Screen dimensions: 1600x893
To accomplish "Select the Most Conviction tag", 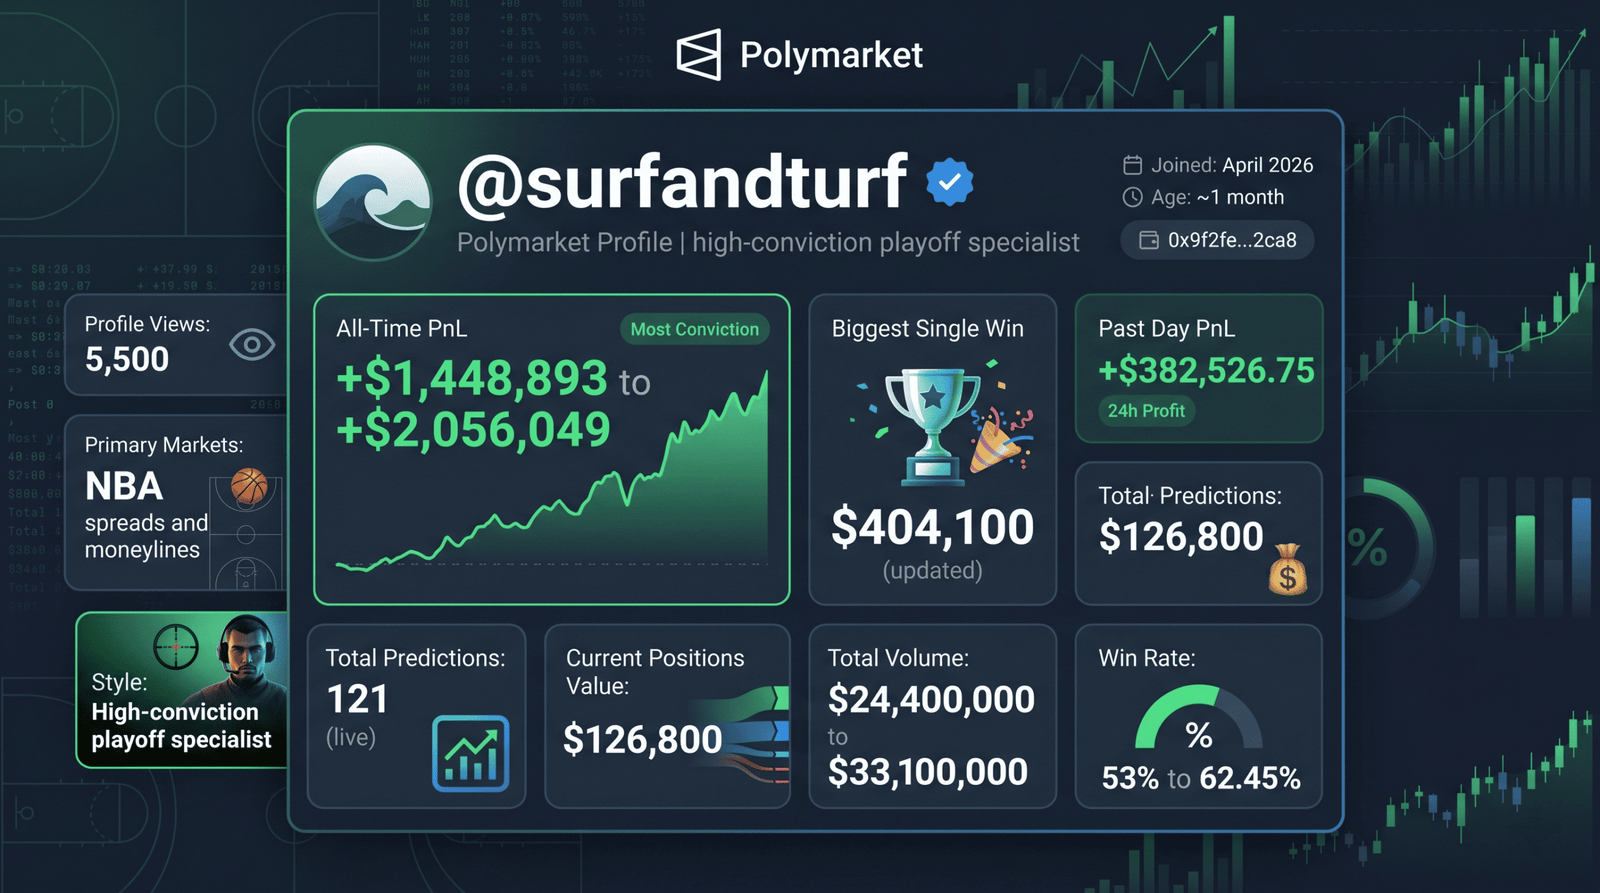I will click(x=694, y=329).
